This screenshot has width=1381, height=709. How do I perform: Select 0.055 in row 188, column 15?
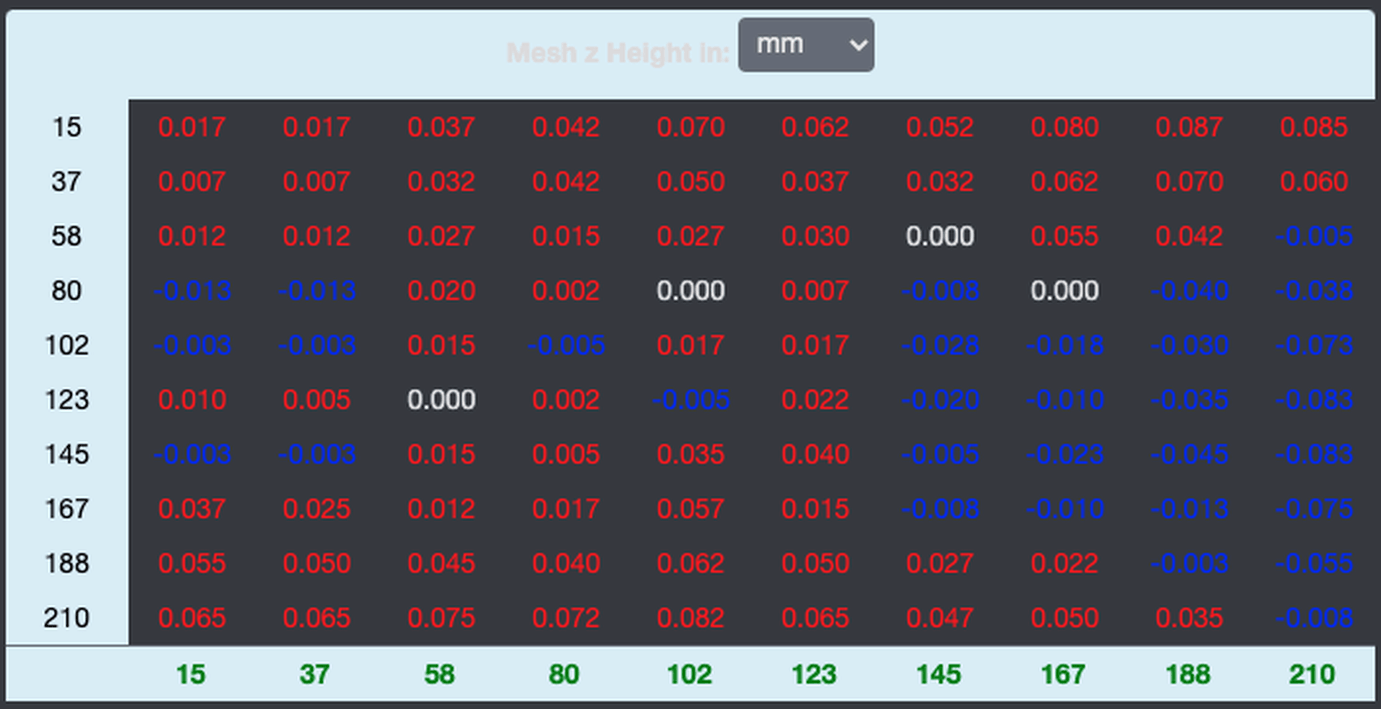(x=192, y=563)
